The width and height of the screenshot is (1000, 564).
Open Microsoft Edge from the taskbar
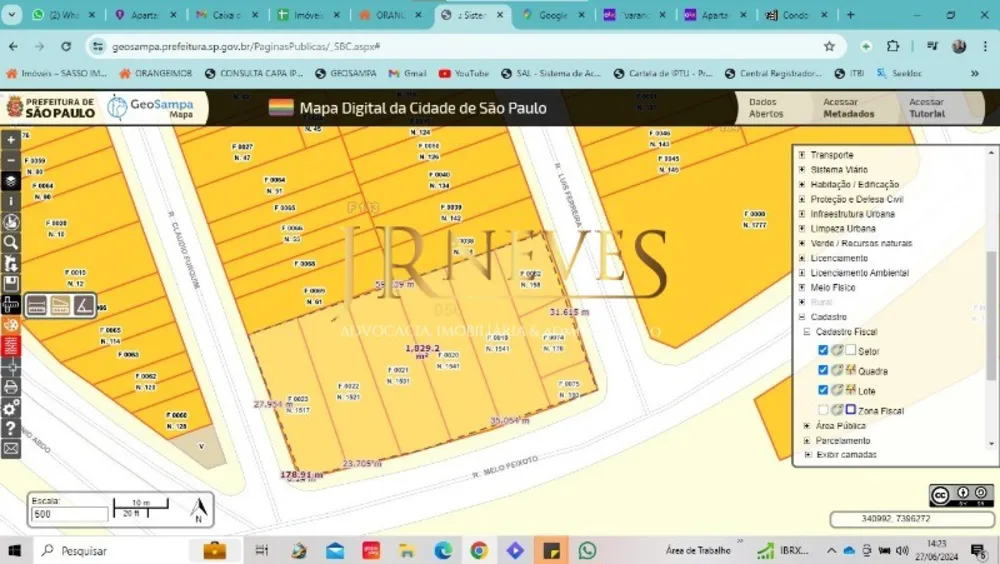click(x=443, y=550)
